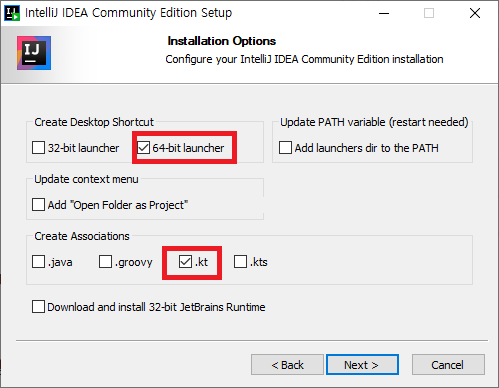499x388 pixels.
Task: Click the Update context menu group label
Action: click(86, 179)
